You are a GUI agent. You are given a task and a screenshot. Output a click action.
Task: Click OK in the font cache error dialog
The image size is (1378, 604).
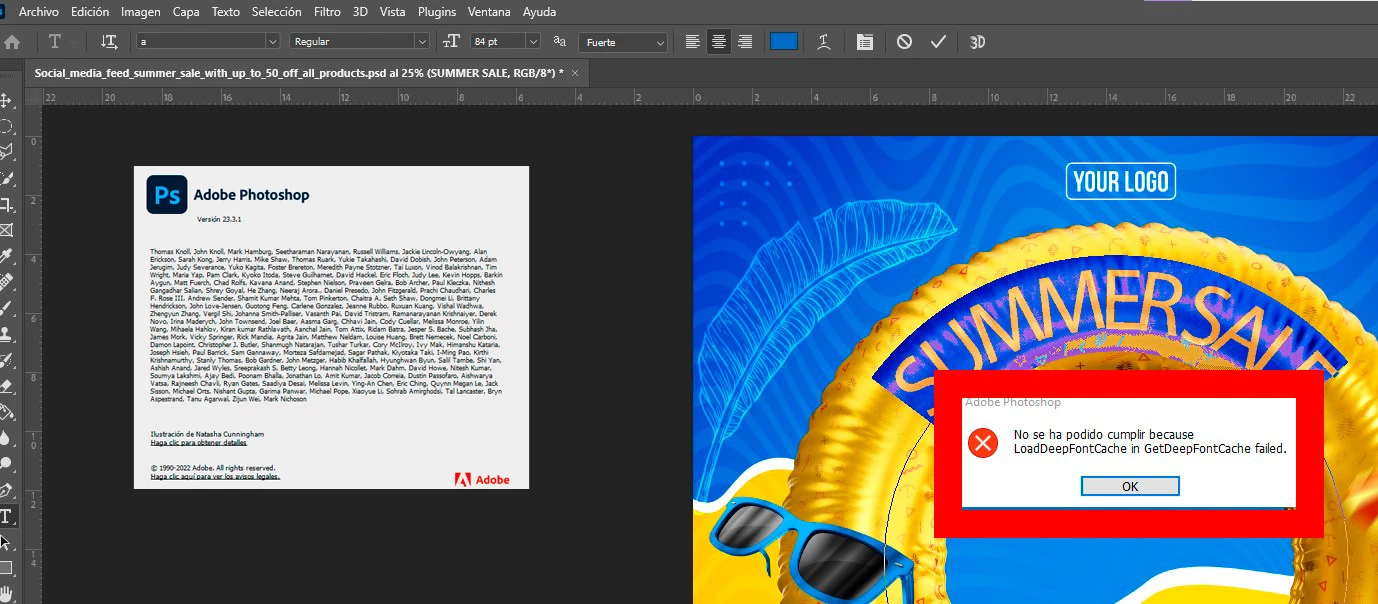[x=1130, y=486]
